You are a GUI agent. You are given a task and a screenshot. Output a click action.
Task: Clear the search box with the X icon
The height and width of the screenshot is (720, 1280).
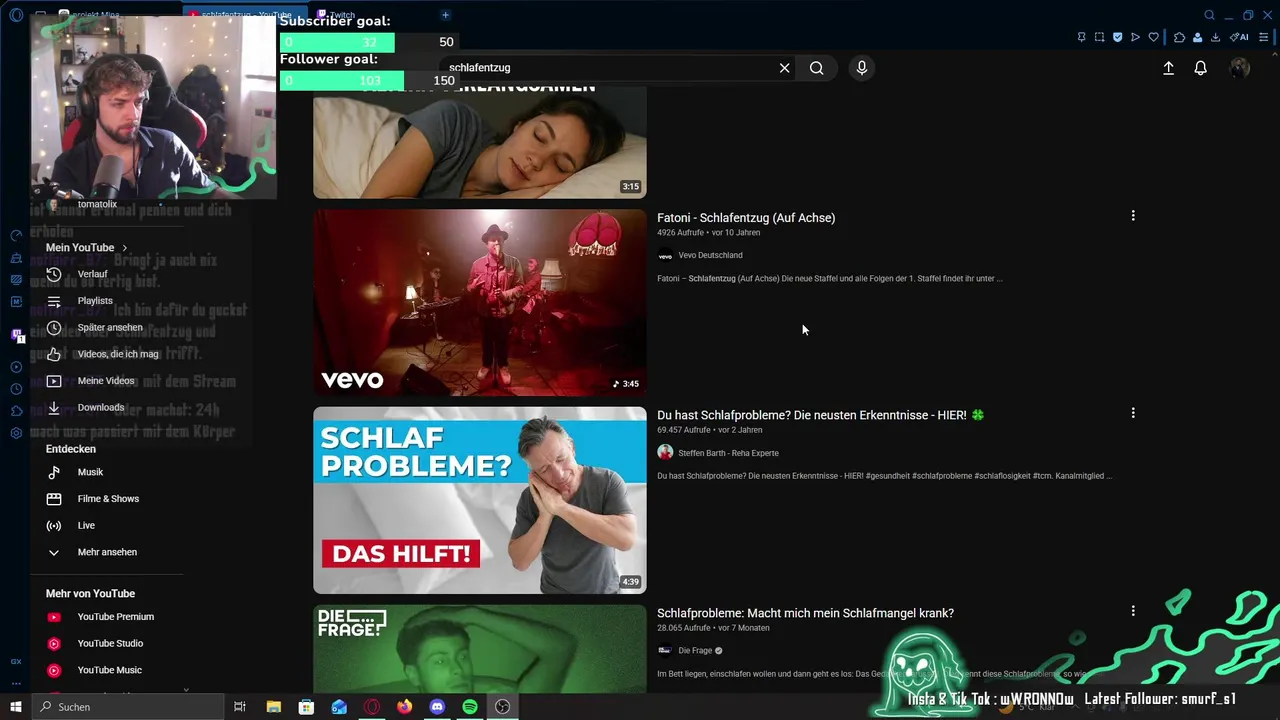coord(784,68)
